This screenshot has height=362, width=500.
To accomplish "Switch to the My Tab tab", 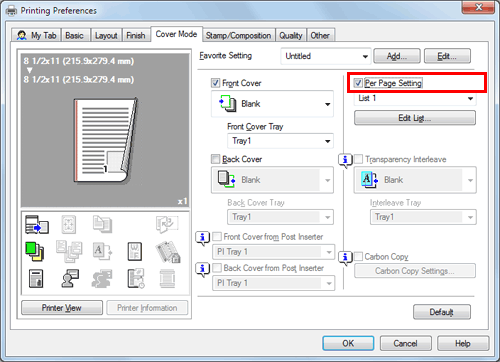I will pyautogui.click(x=36, y=35).
